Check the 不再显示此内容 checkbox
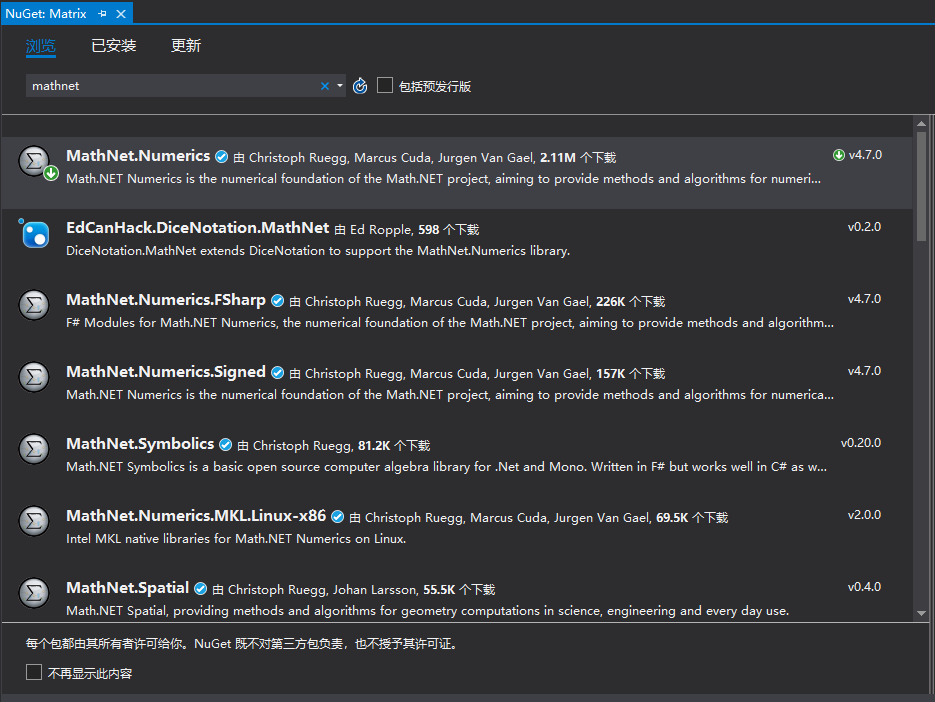935x702 pixels. tap(33, 672)
